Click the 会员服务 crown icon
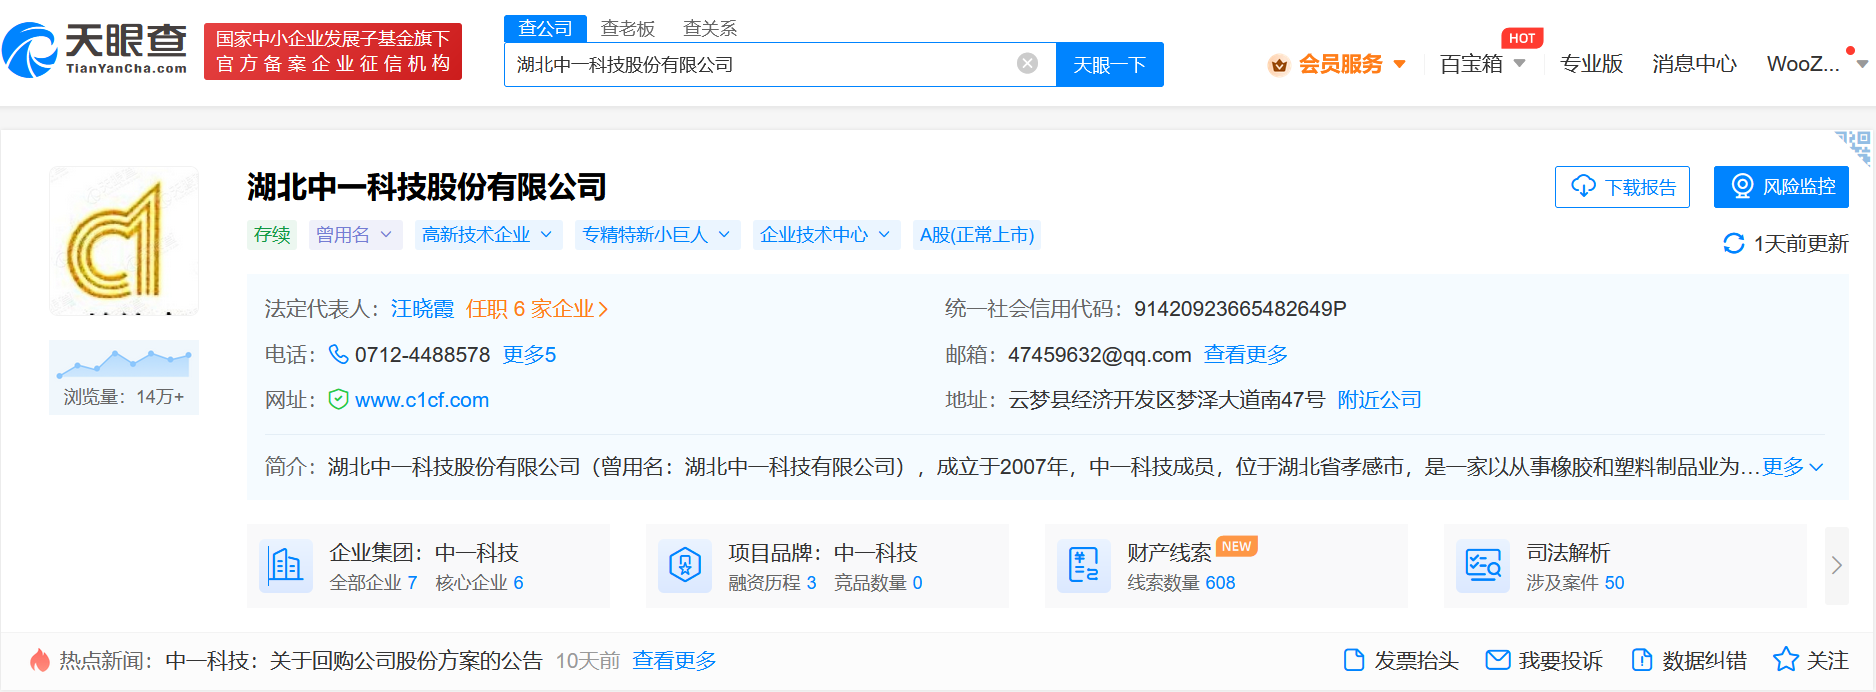This screenshot has height=692, width=1876. [x=1278, y=65]
